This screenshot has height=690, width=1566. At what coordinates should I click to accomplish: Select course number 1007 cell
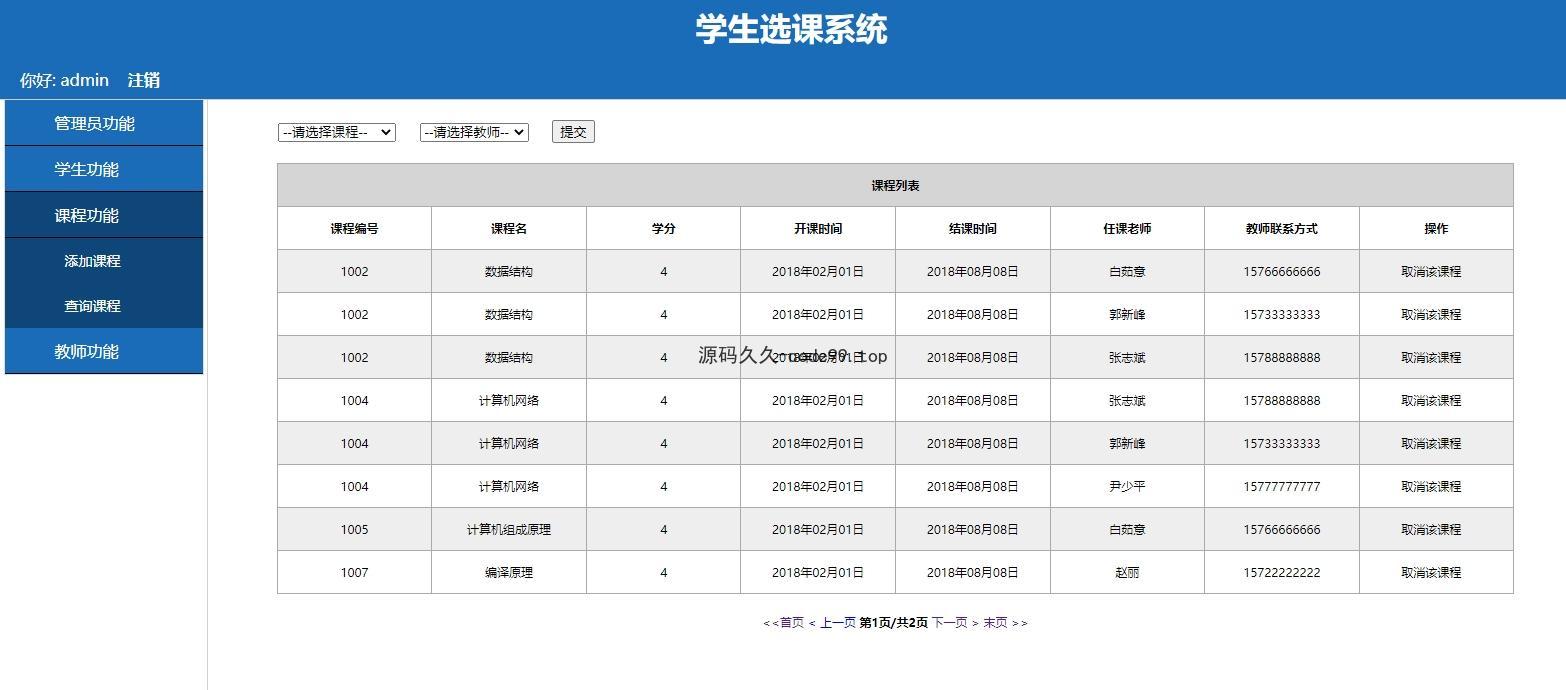[x=354, y=573]
